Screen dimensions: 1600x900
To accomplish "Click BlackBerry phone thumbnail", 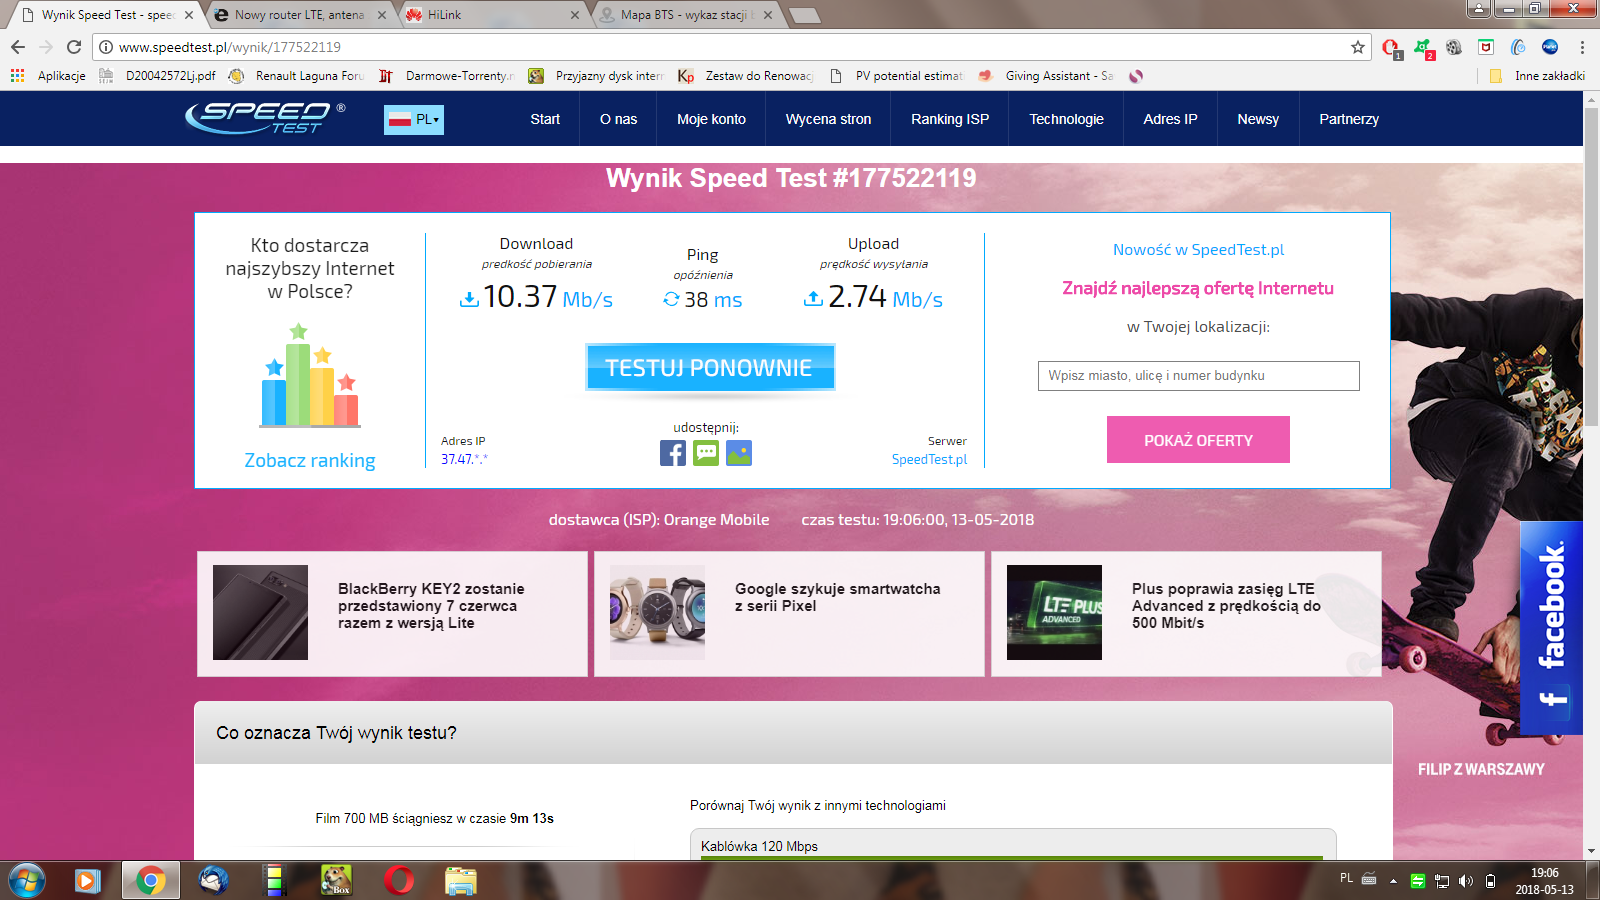I will coord(260,612).
